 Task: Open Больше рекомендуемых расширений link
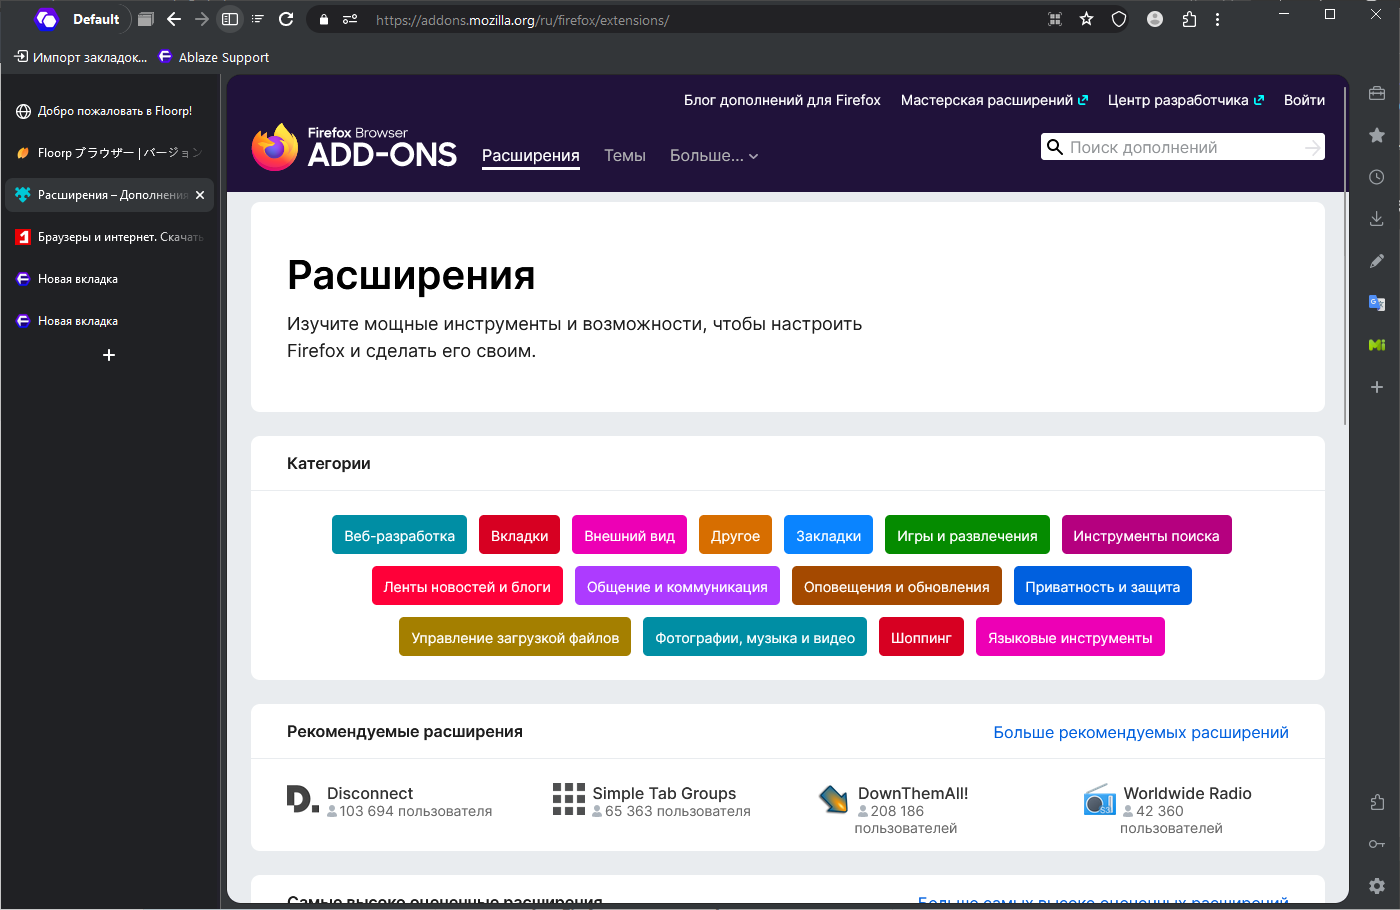[1141, 732]
